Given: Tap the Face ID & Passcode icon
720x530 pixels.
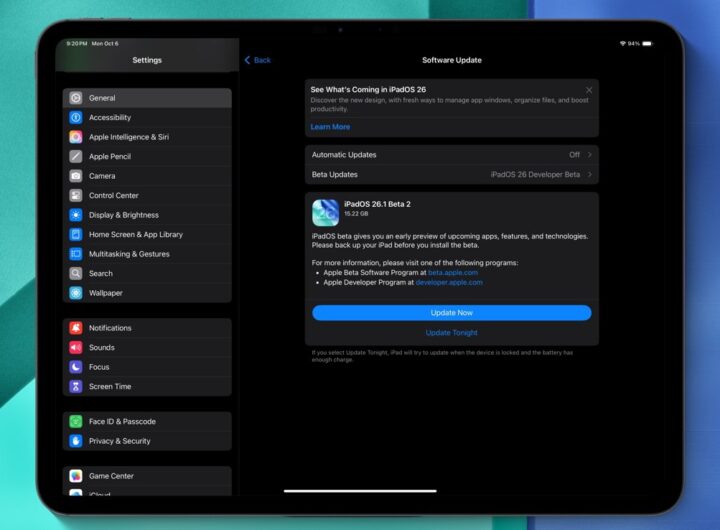Looking at the screenshot, I should [76, 422].
